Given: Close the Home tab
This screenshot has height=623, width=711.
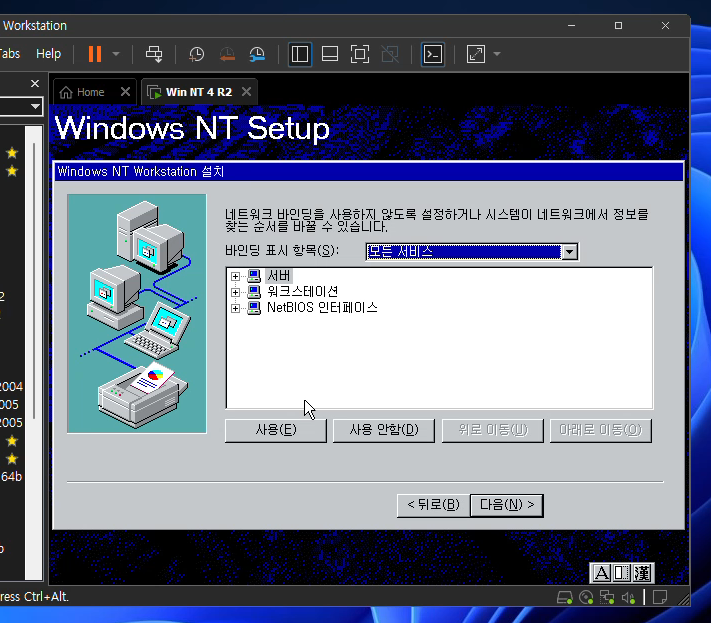Looking at the screenshot, I should pos(126,92).
